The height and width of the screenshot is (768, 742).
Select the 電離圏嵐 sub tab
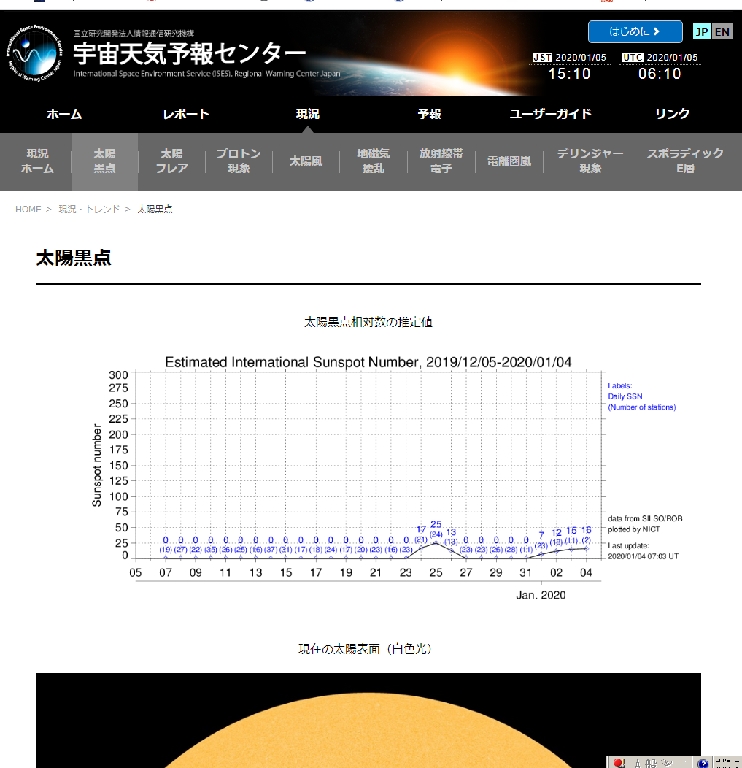(509, 161)
